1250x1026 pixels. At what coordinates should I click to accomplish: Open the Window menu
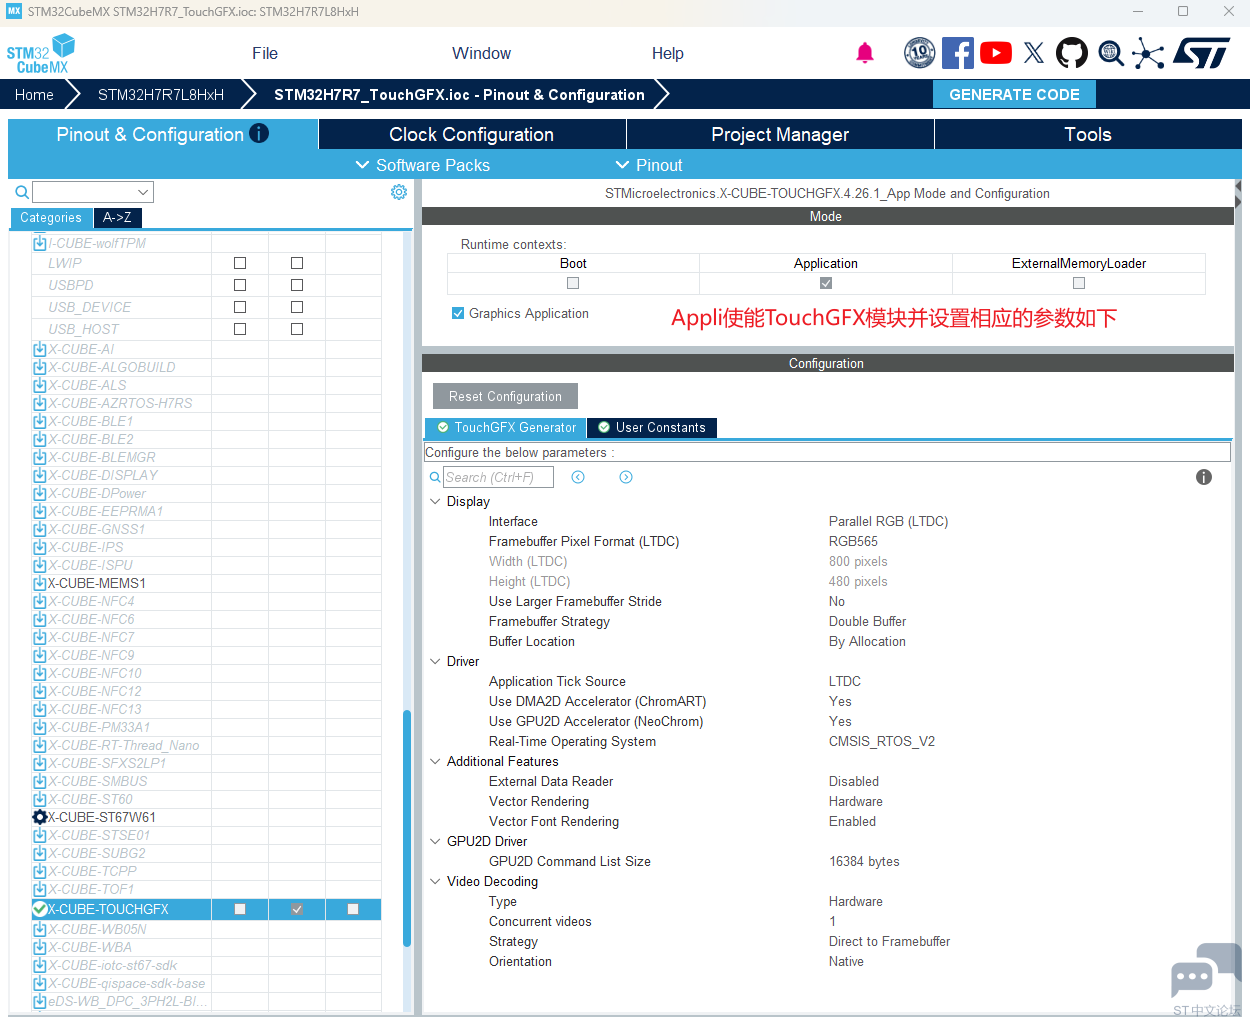click(481, 53)
